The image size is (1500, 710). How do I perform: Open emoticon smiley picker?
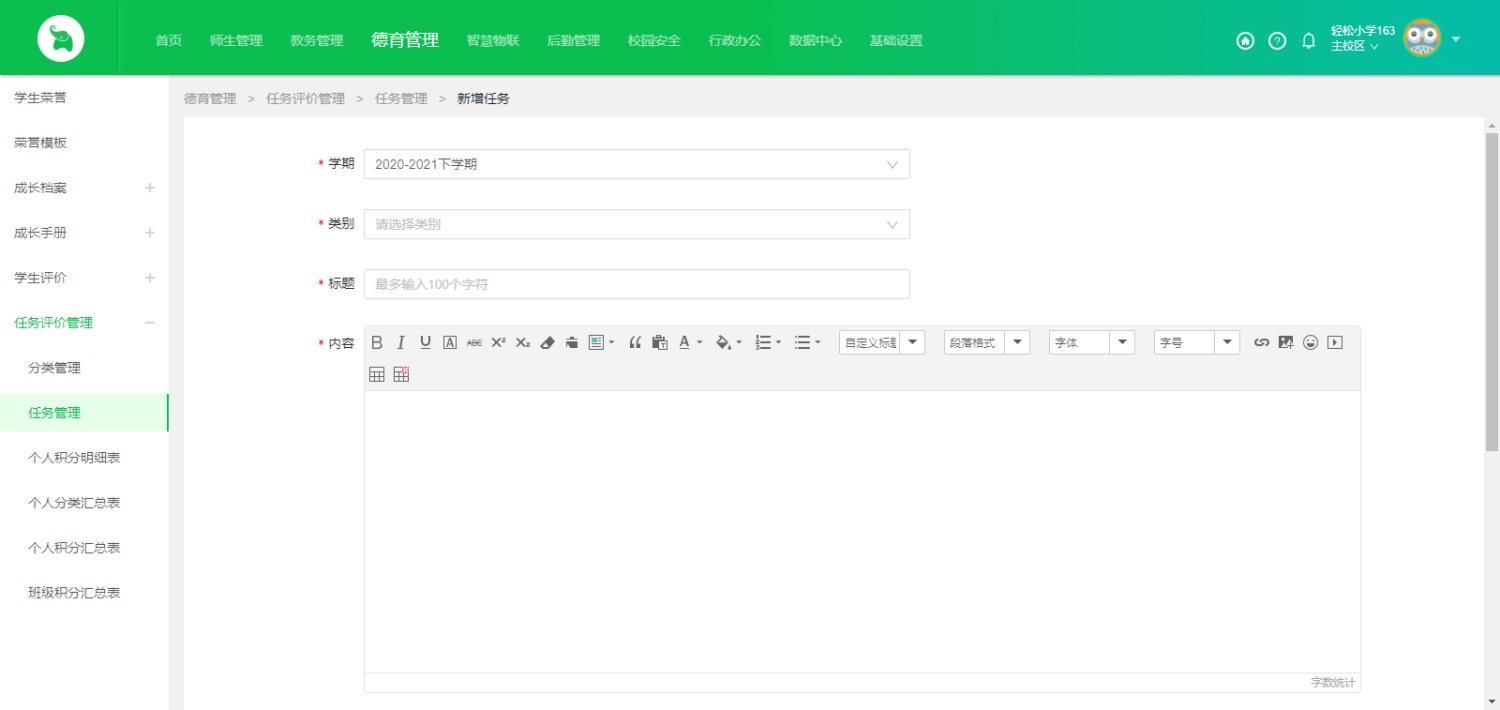[1310, 342]
